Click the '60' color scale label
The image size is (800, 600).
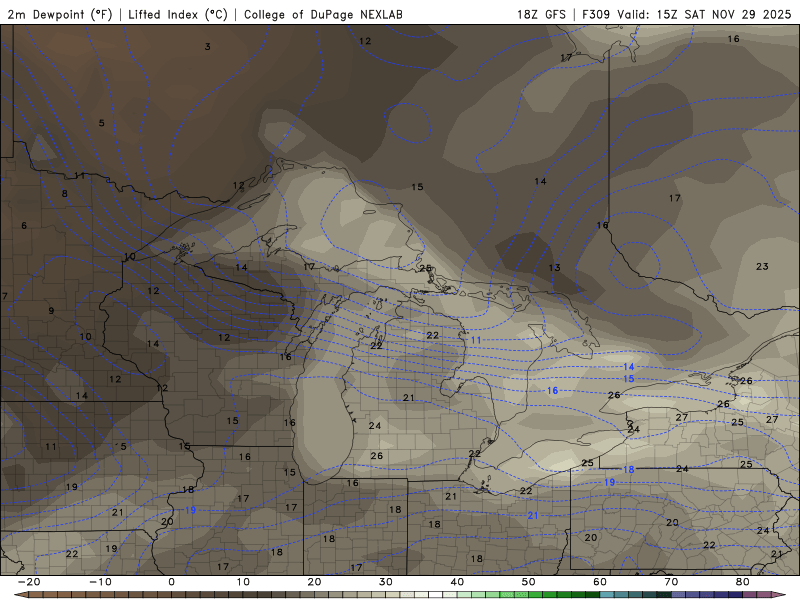pyautogui.click(x=600, y=582)
